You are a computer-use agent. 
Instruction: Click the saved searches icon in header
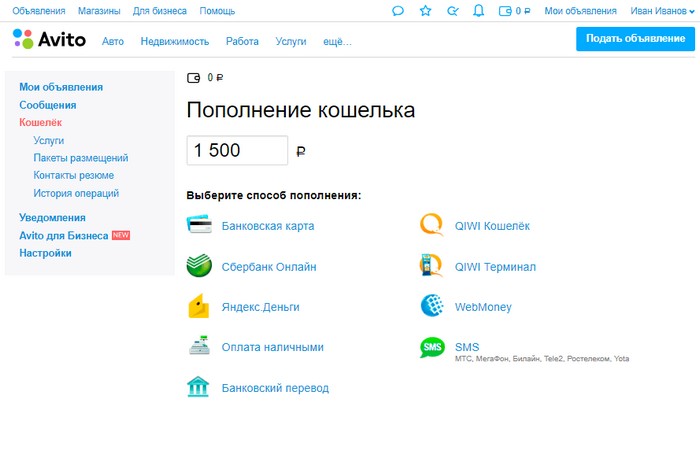(452, 11)
